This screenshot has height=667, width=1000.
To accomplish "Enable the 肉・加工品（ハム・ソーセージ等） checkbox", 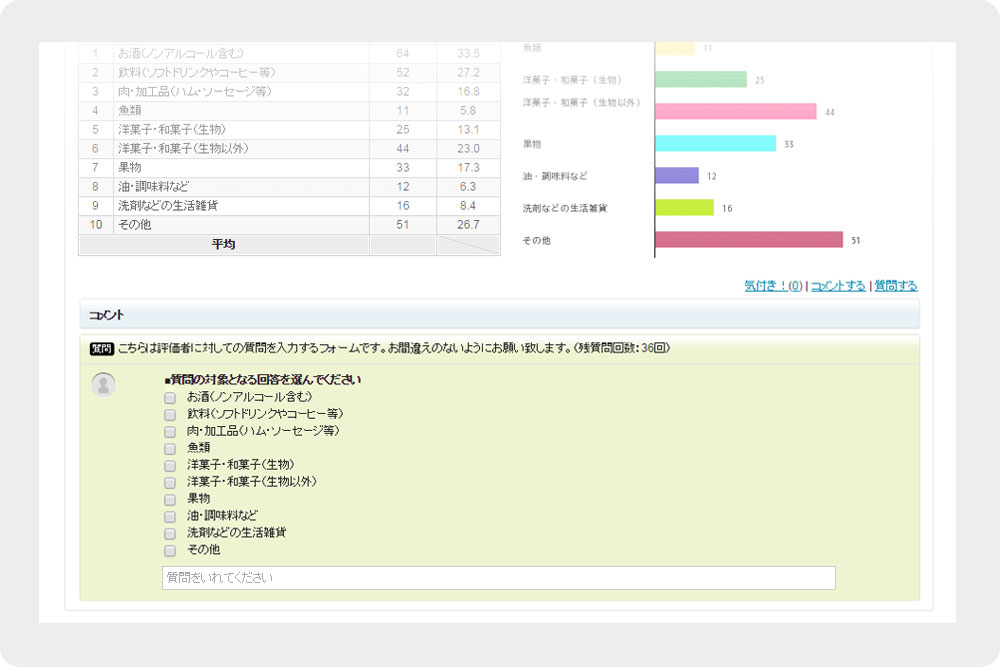I will 170,430.
